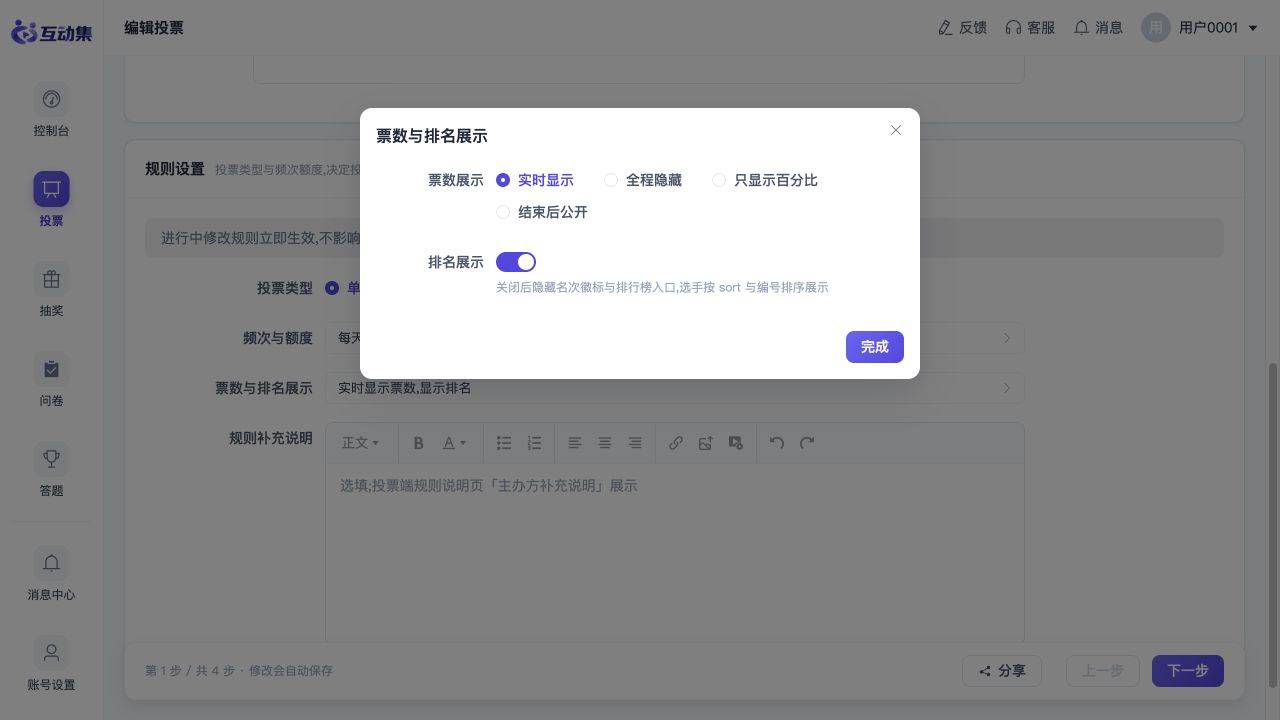Align editor text to the left
Image resolution: width=1280 pixels, height=720 pixels.
point(575,443)
